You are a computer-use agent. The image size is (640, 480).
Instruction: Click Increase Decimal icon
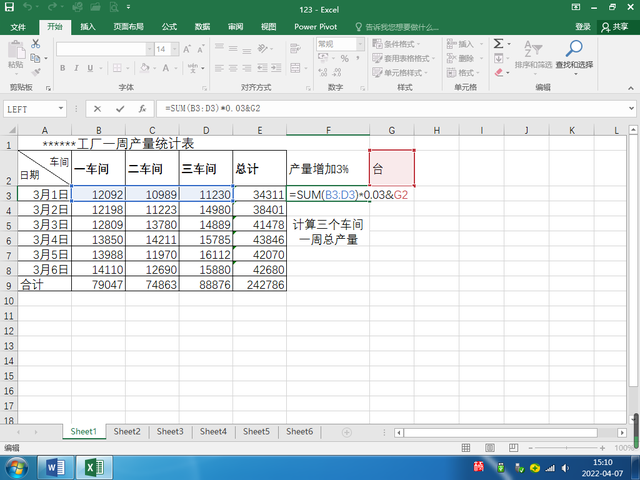pyautogui.click(x=323, y=73)
